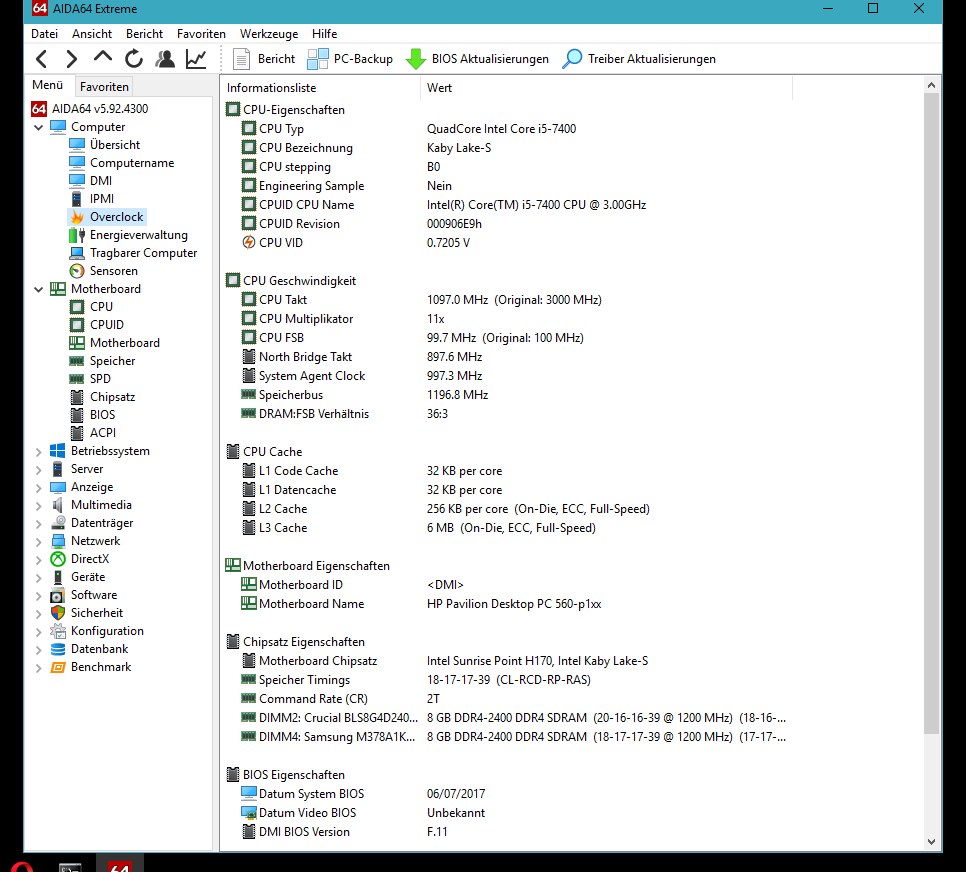Expand the Benchmark node
The height and width of the screenshot is (872, 966).
click(x=38, y=667)
